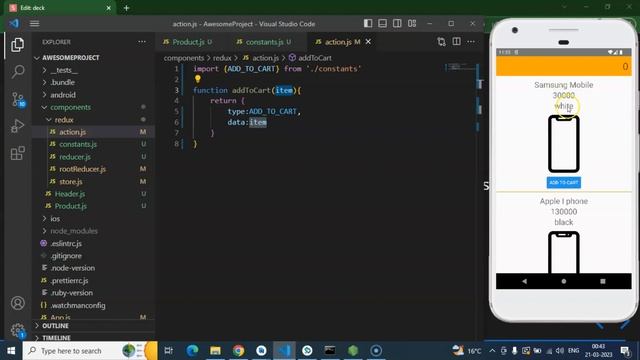Open Explorer panel More Actions ellipsis
Screen dimensions: 640x360
142,42
